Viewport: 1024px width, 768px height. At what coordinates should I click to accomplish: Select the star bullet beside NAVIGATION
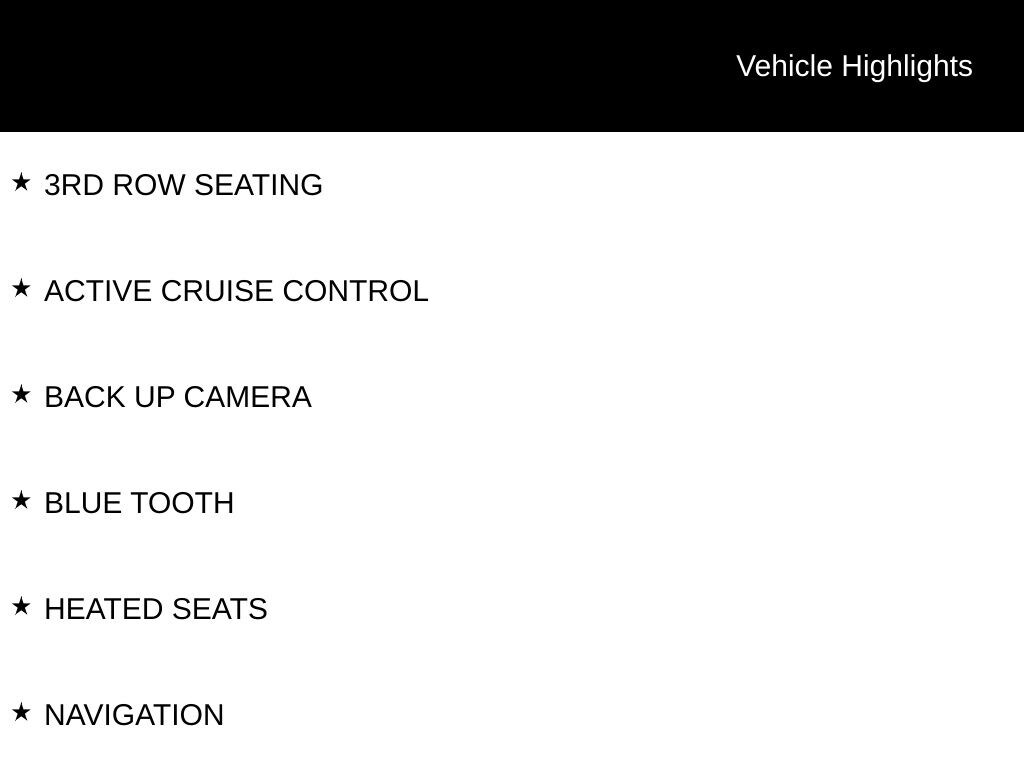click(21, 712)
